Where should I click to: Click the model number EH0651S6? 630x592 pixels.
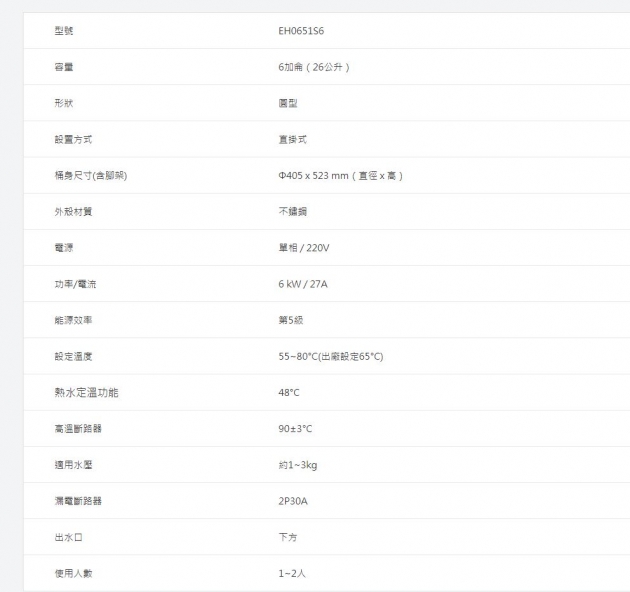[x=301, y=31]
